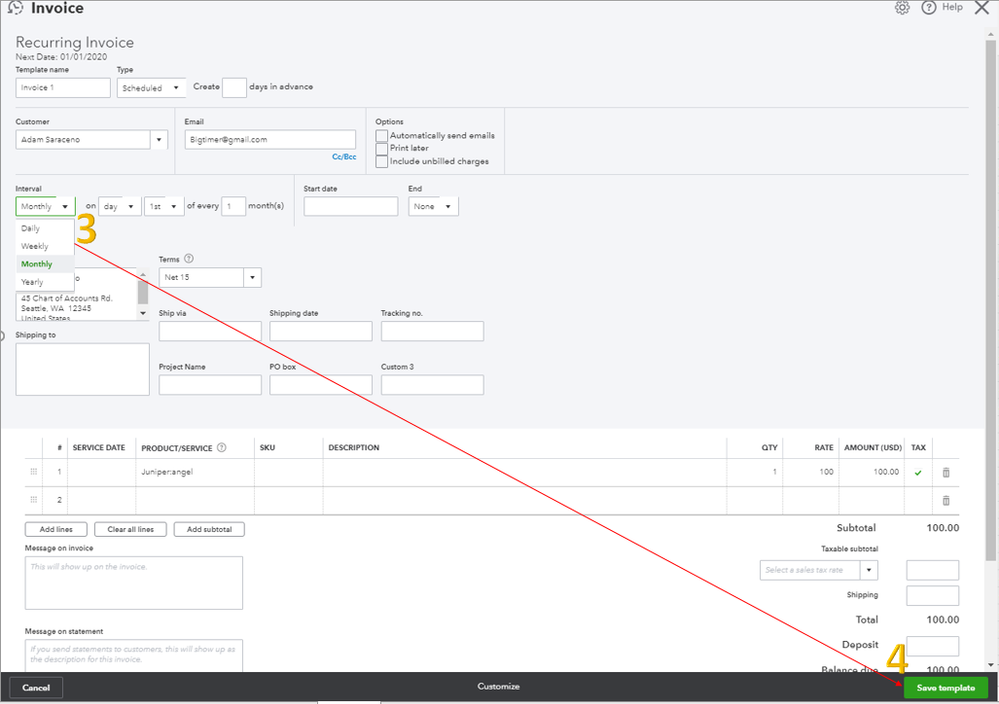Open the Interval Monthly dropdown
The image size is (999, 704).
click(45, 206)
